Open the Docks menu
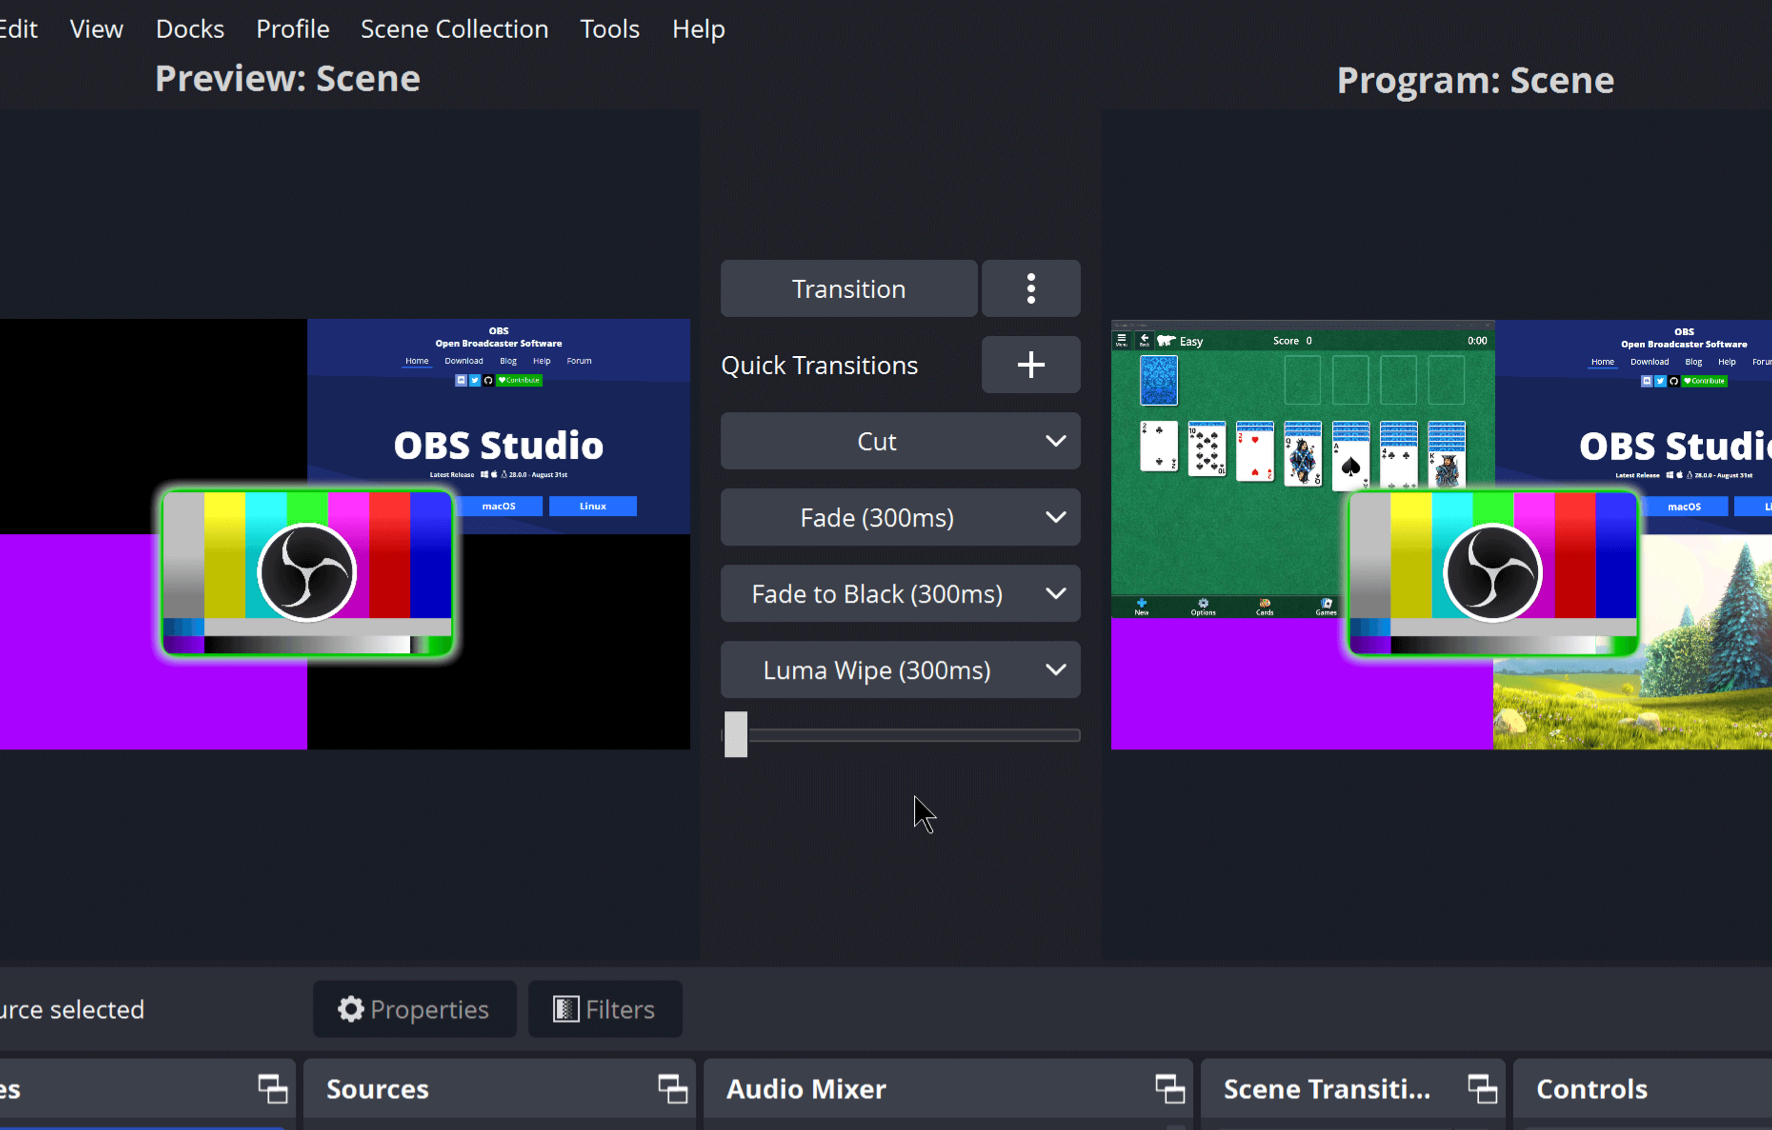The height and width of the screenshot is (1130, 1772). click(189, 28)
